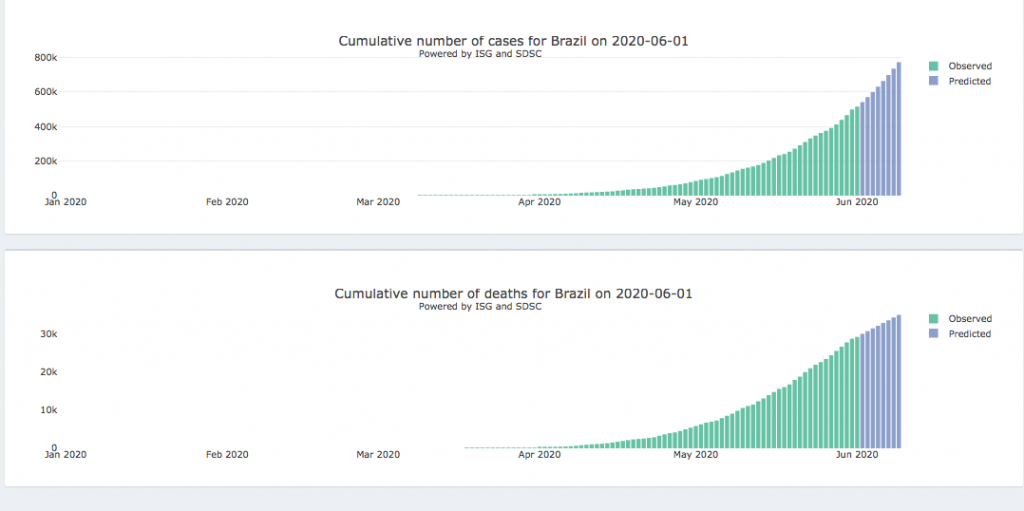Toggle the Observed legend label in cases chart
The width and height of the screenshot is (1024, 511).
[x=969, y=66]
